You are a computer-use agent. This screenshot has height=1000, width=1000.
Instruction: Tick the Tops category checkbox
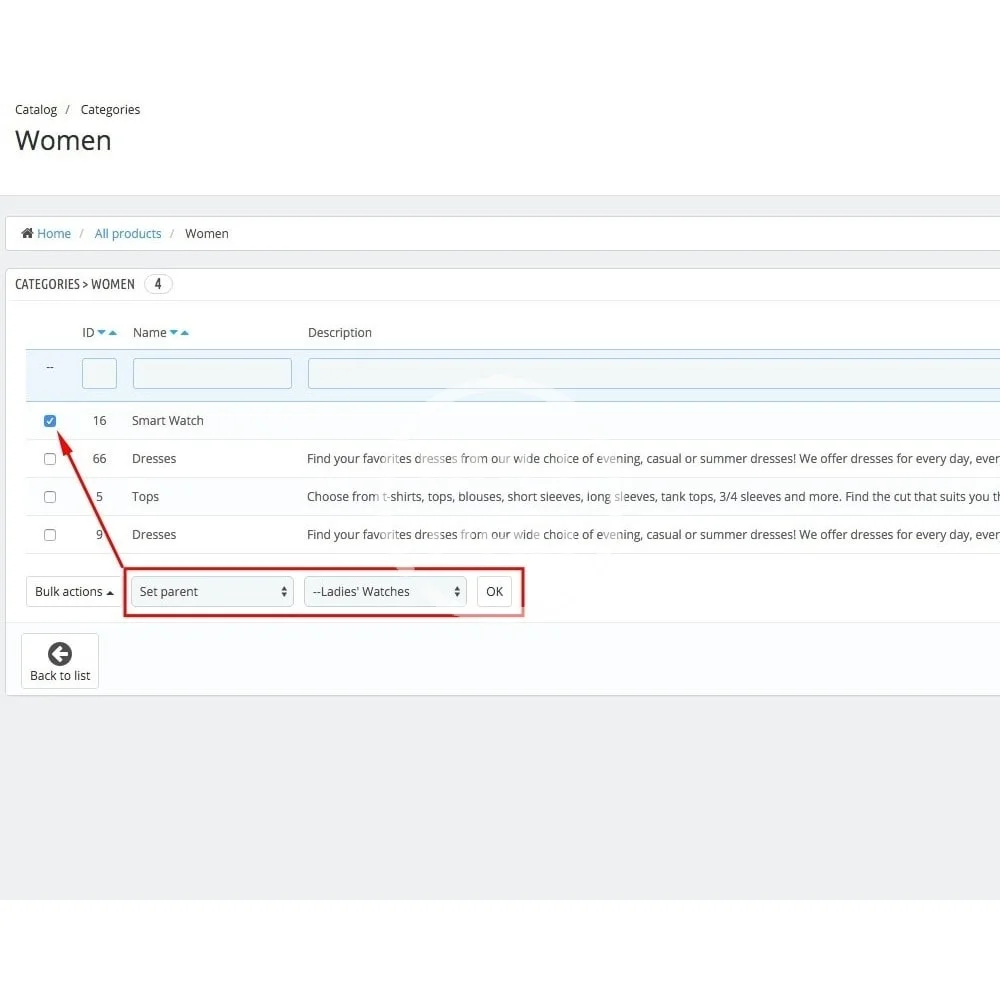click(x=50, y=497)
